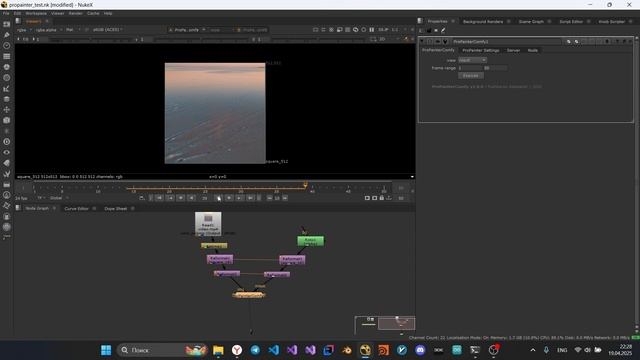Click the Color nodes toolbar icon
640x360 pixels.
(7, 67)
